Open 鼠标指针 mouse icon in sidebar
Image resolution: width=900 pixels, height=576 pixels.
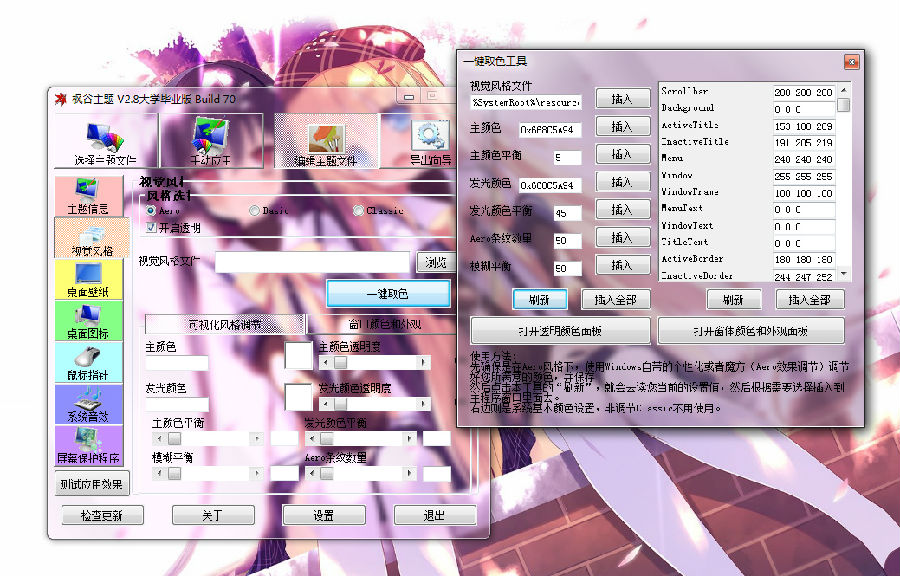click(x=88, y=362)
